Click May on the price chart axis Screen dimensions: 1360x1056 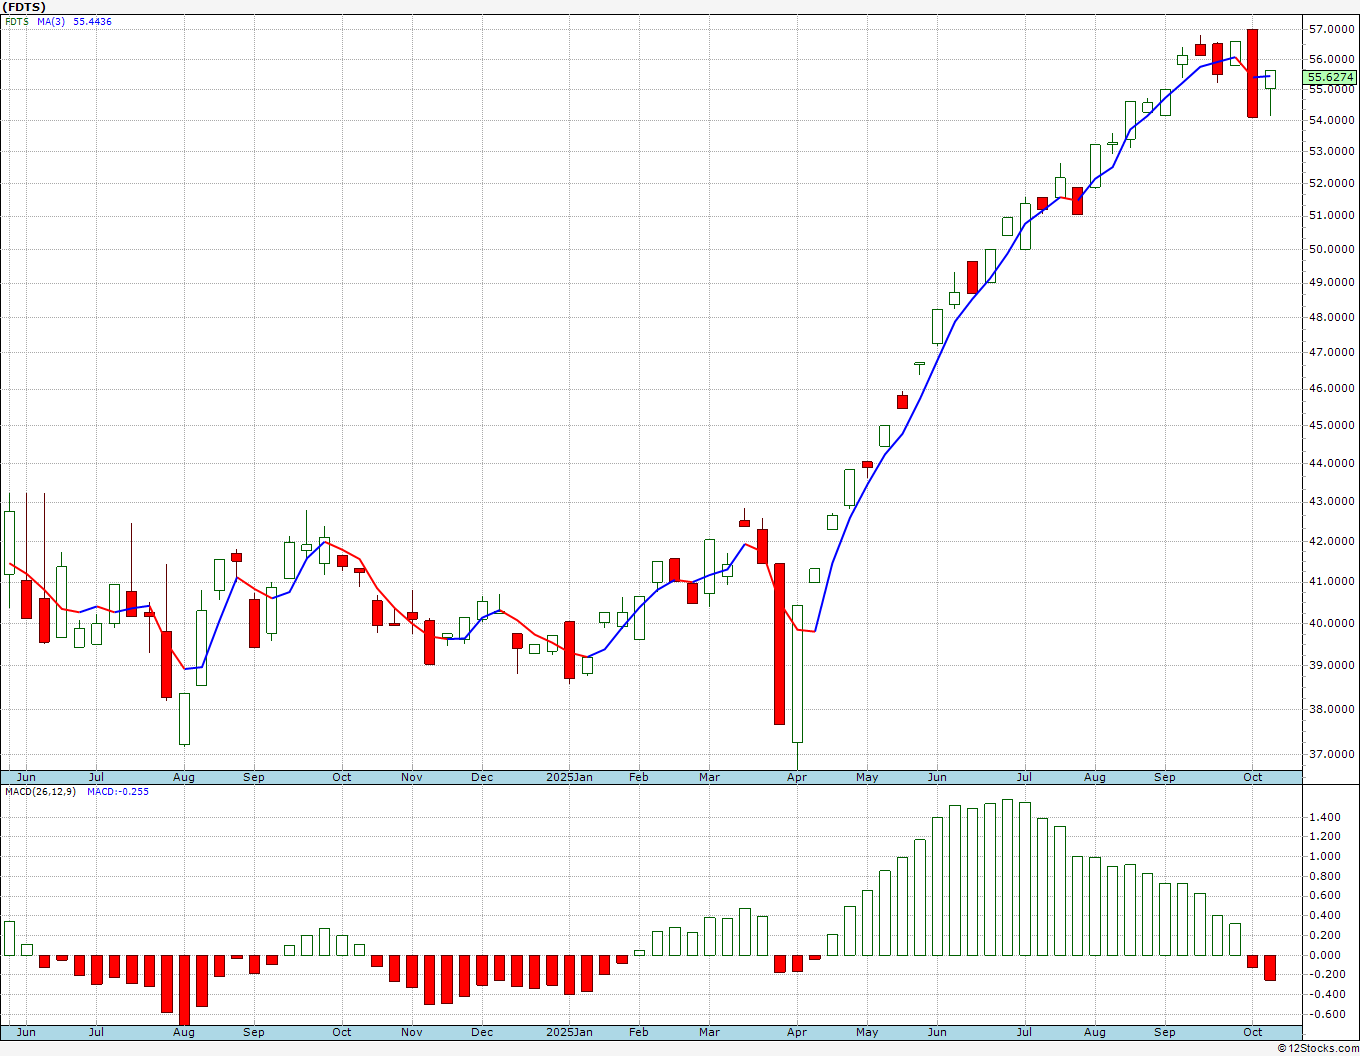(x=867, y=777)
